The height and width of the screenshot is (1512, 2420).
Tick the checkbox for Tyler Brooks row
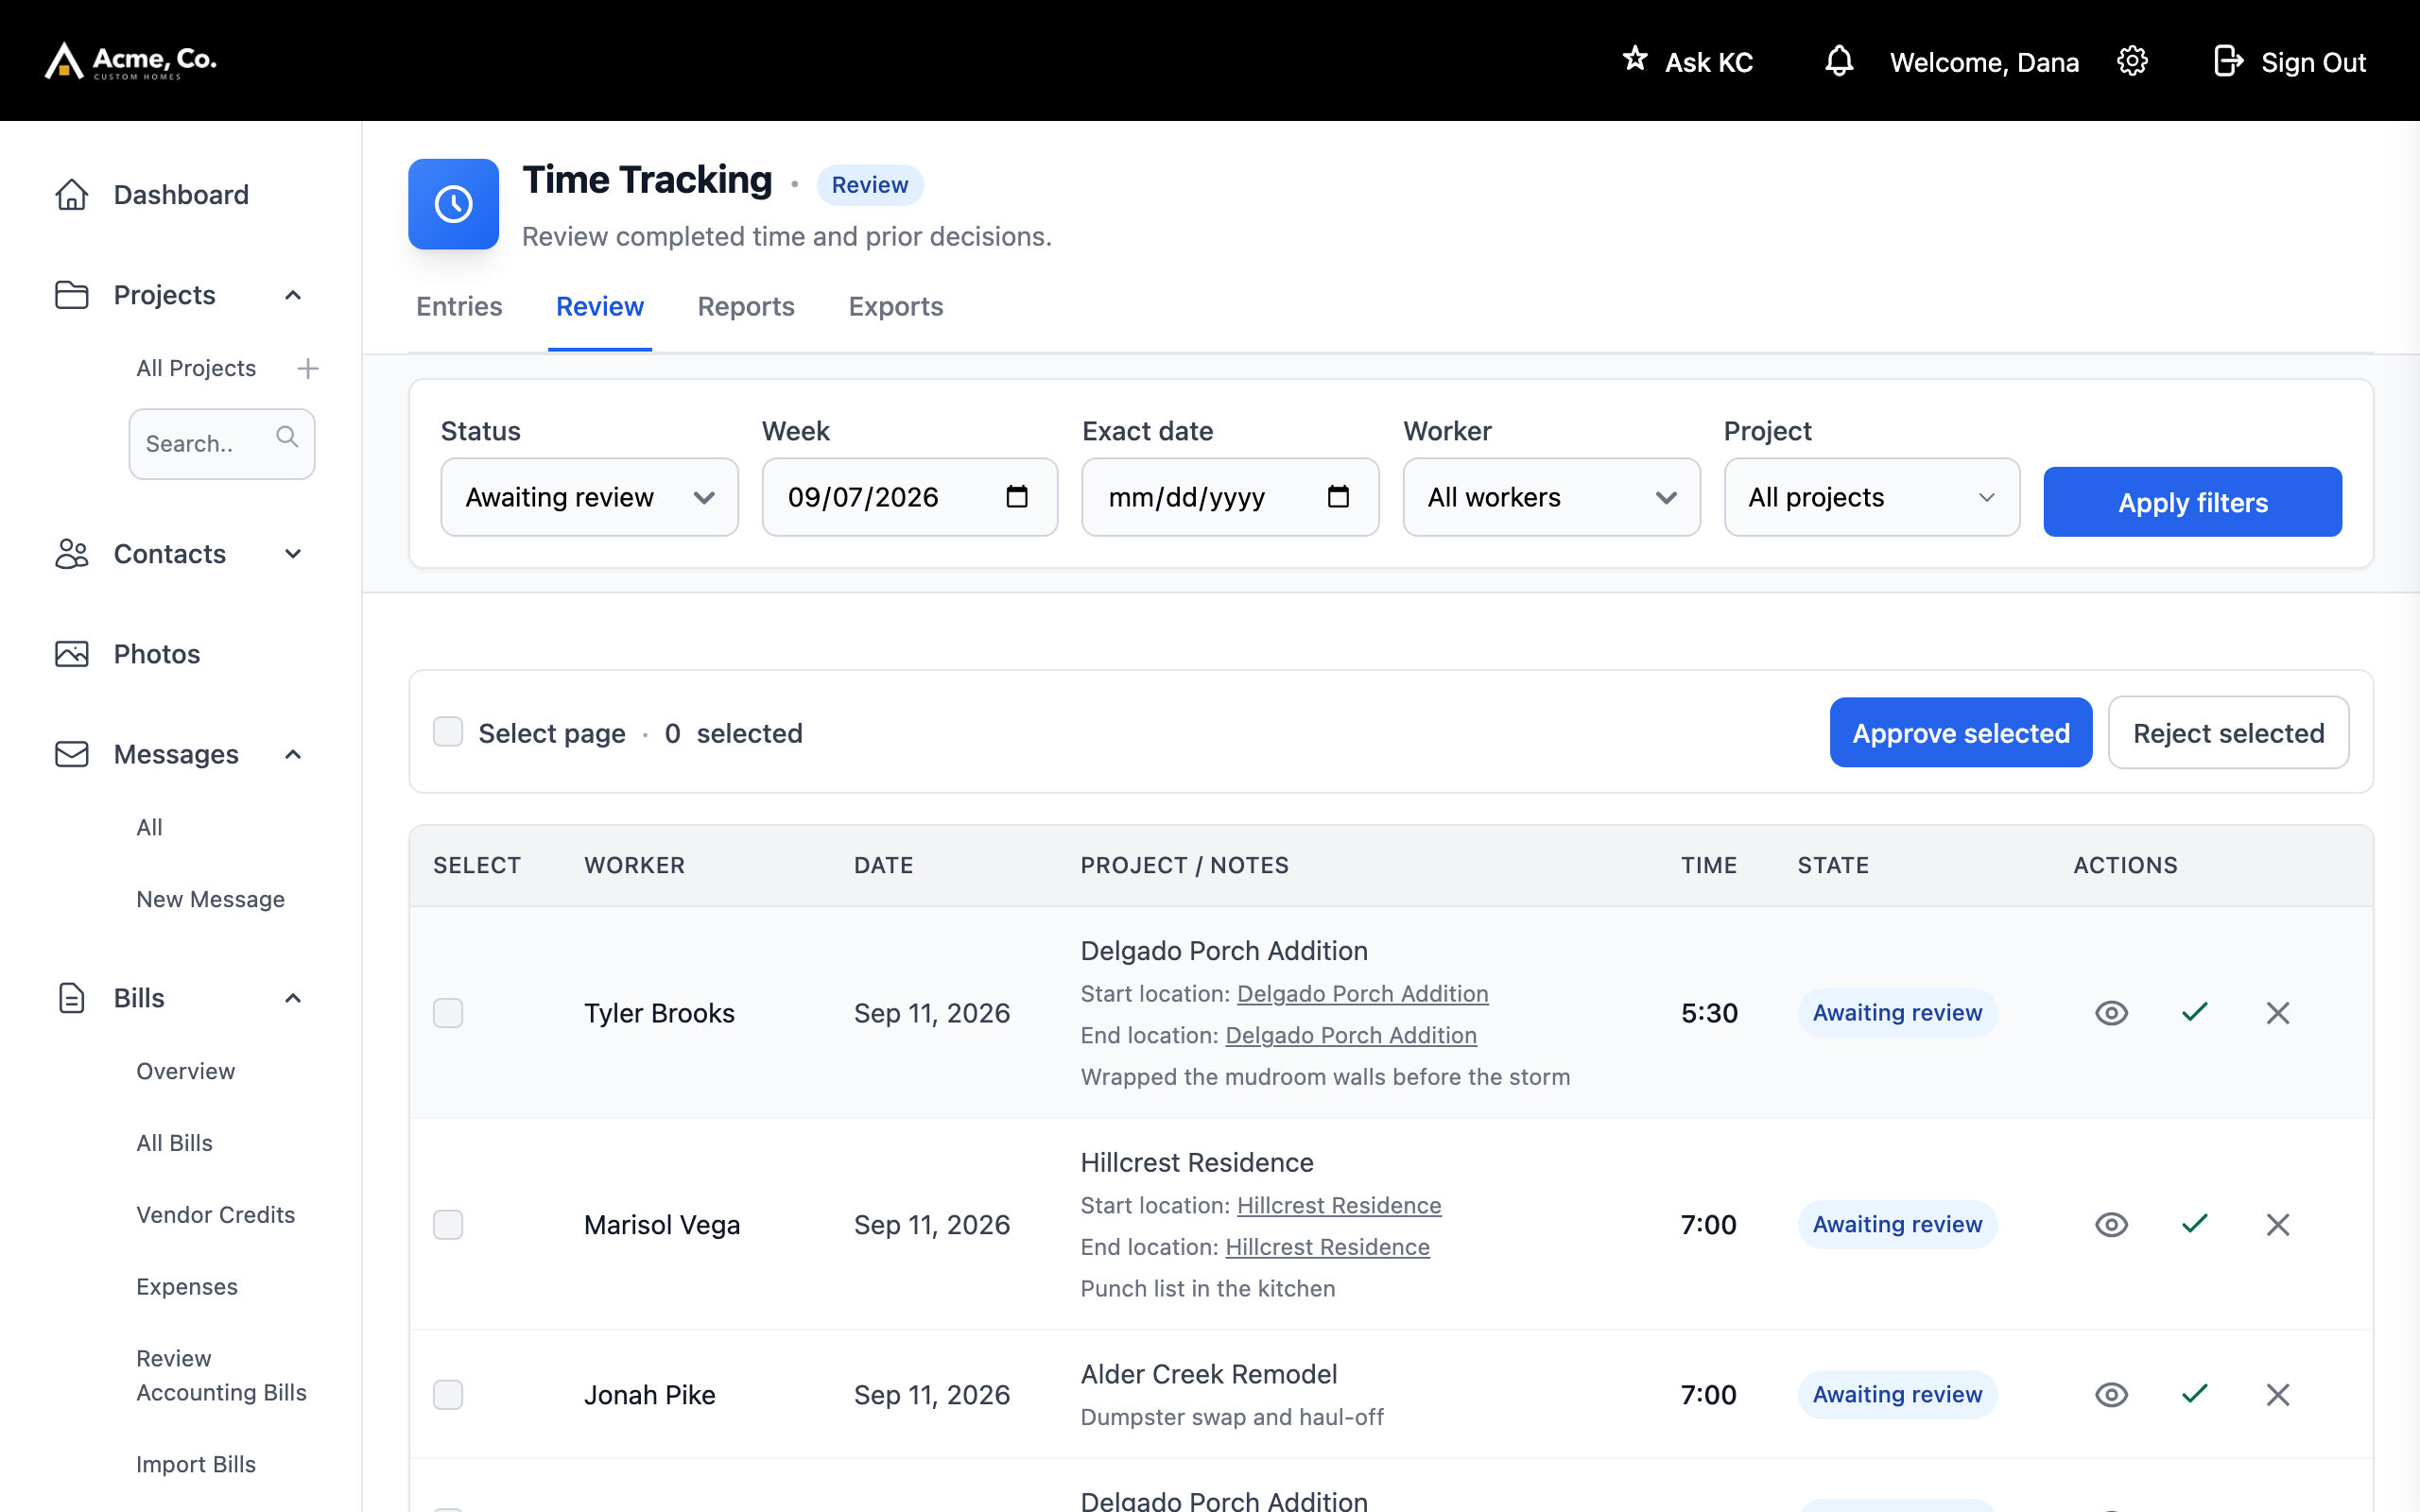pos(448,1013)
